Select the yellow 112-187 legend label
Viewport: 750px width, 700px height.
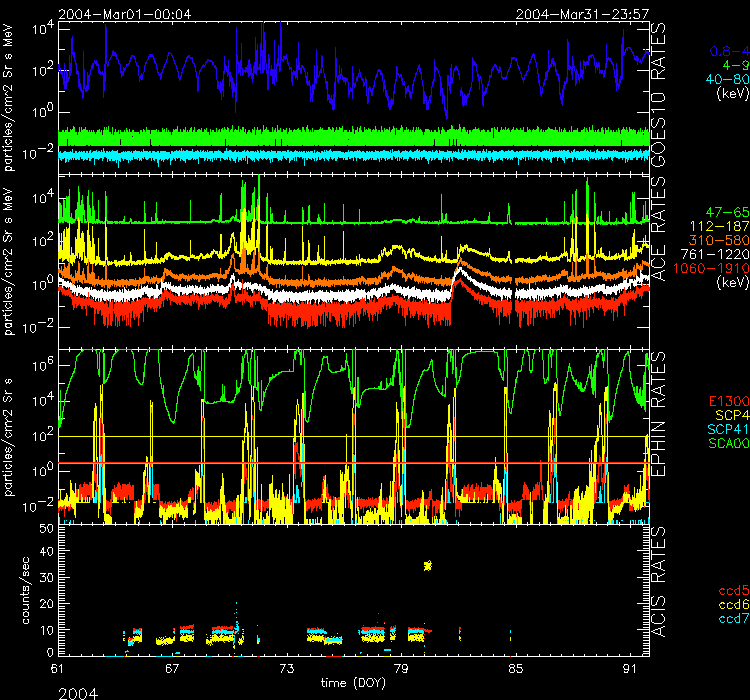coord(722,227)
